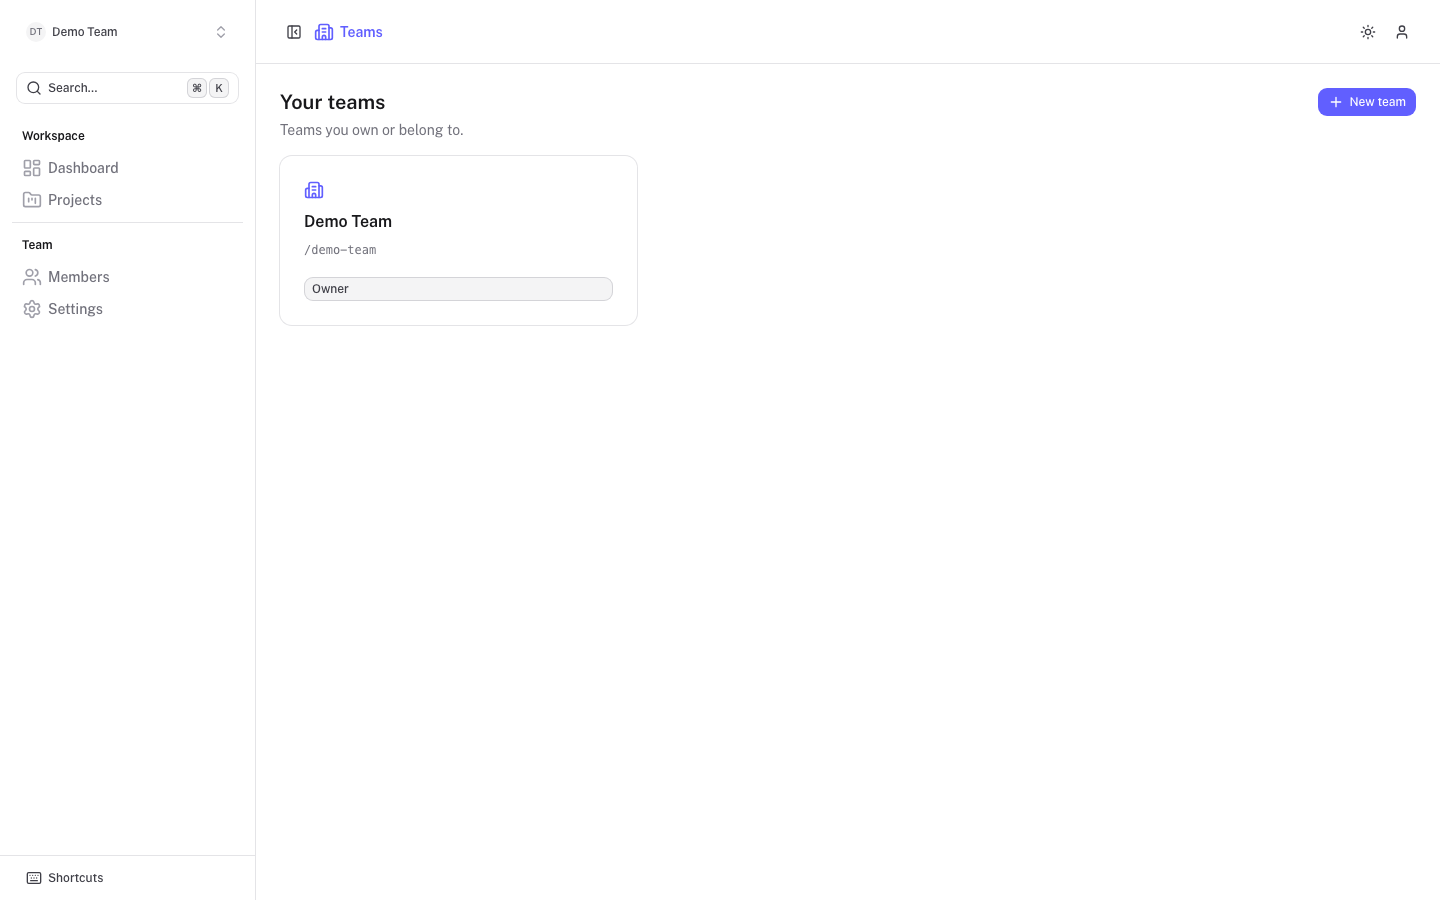Click the Settings gear icon
1440x900 pixels.
click(x=32, y=309)
